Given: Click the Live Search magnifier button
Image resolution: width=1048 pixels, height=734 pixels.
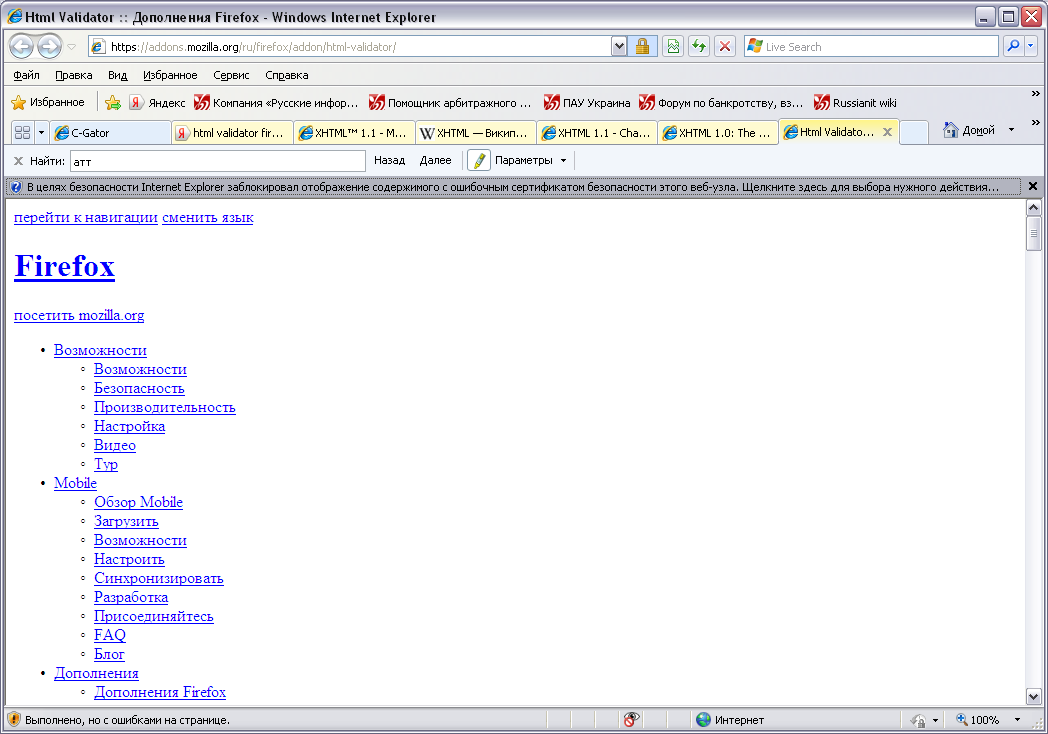Looking at the screenshot, I should pyautogui.click(x=1013, y=46).
